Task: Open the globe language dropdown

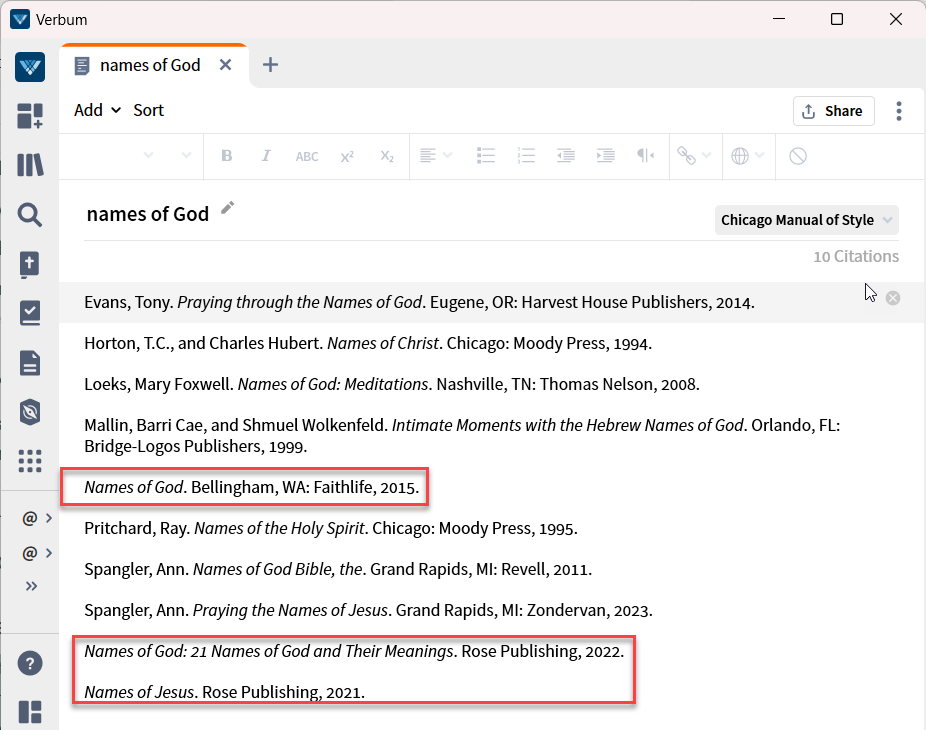Action: tap(748, 156)
